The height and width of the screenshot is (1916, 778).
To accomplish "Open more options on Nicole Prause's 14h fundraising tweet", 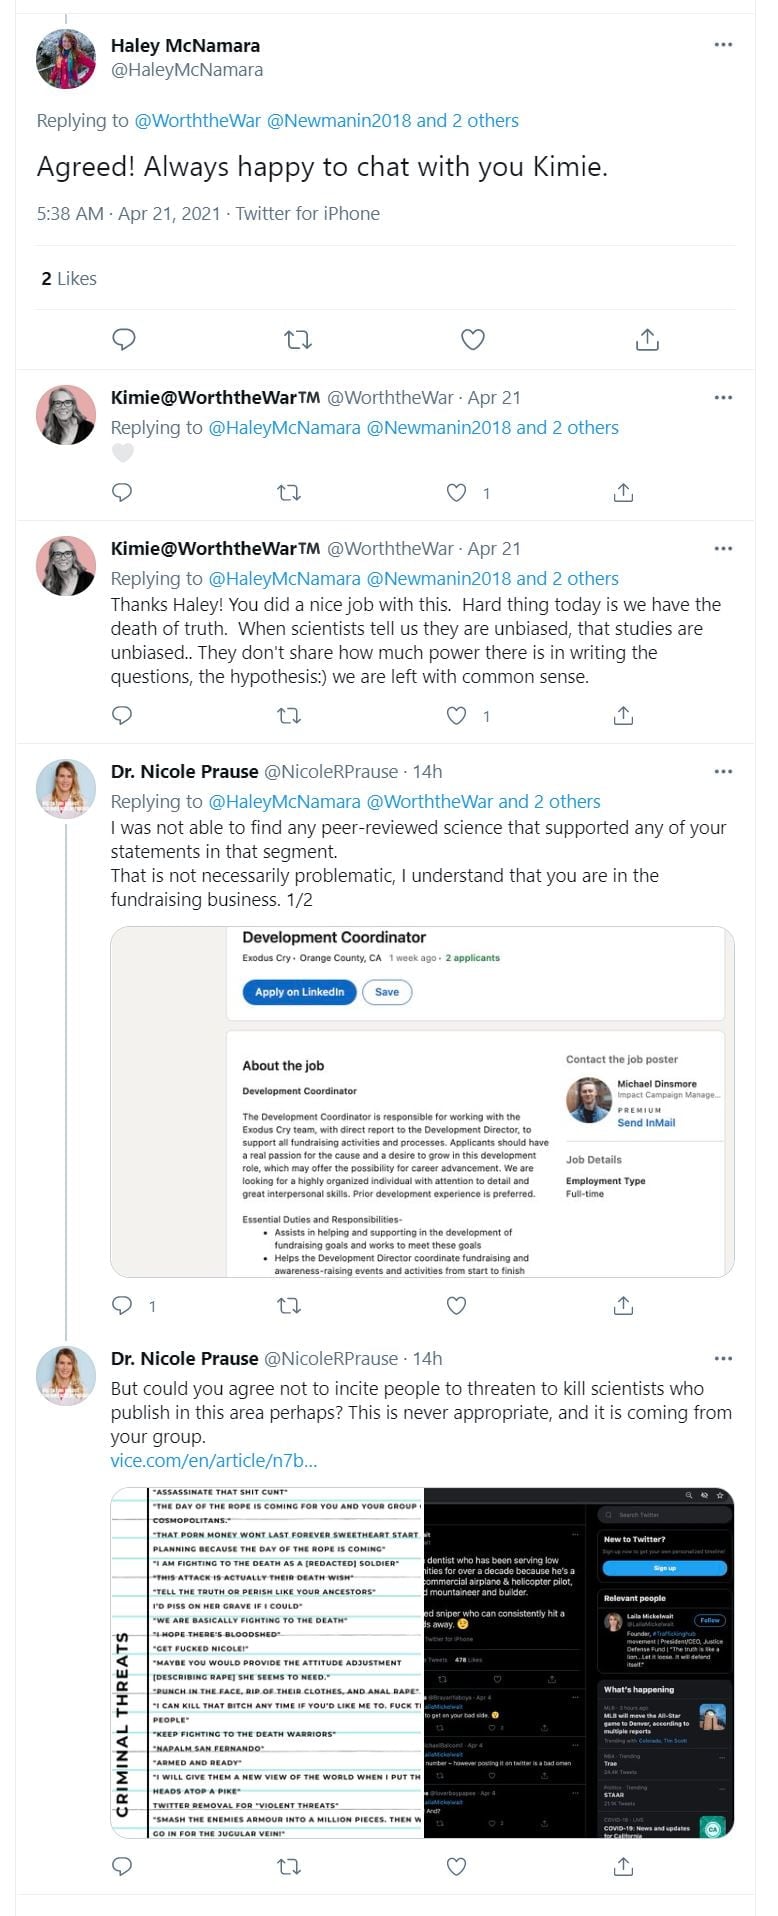I will coord(723,772).
